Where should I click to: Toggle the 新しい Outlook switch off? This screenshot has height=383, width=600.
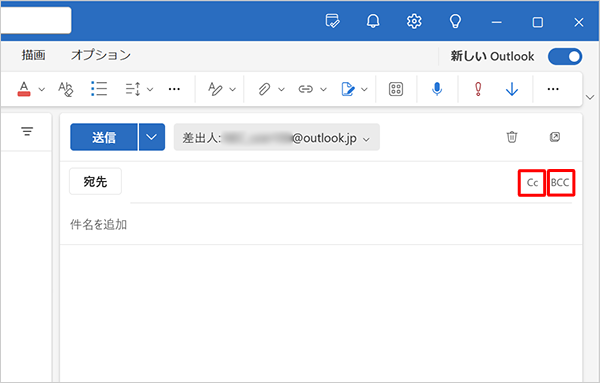click(565, 57)
